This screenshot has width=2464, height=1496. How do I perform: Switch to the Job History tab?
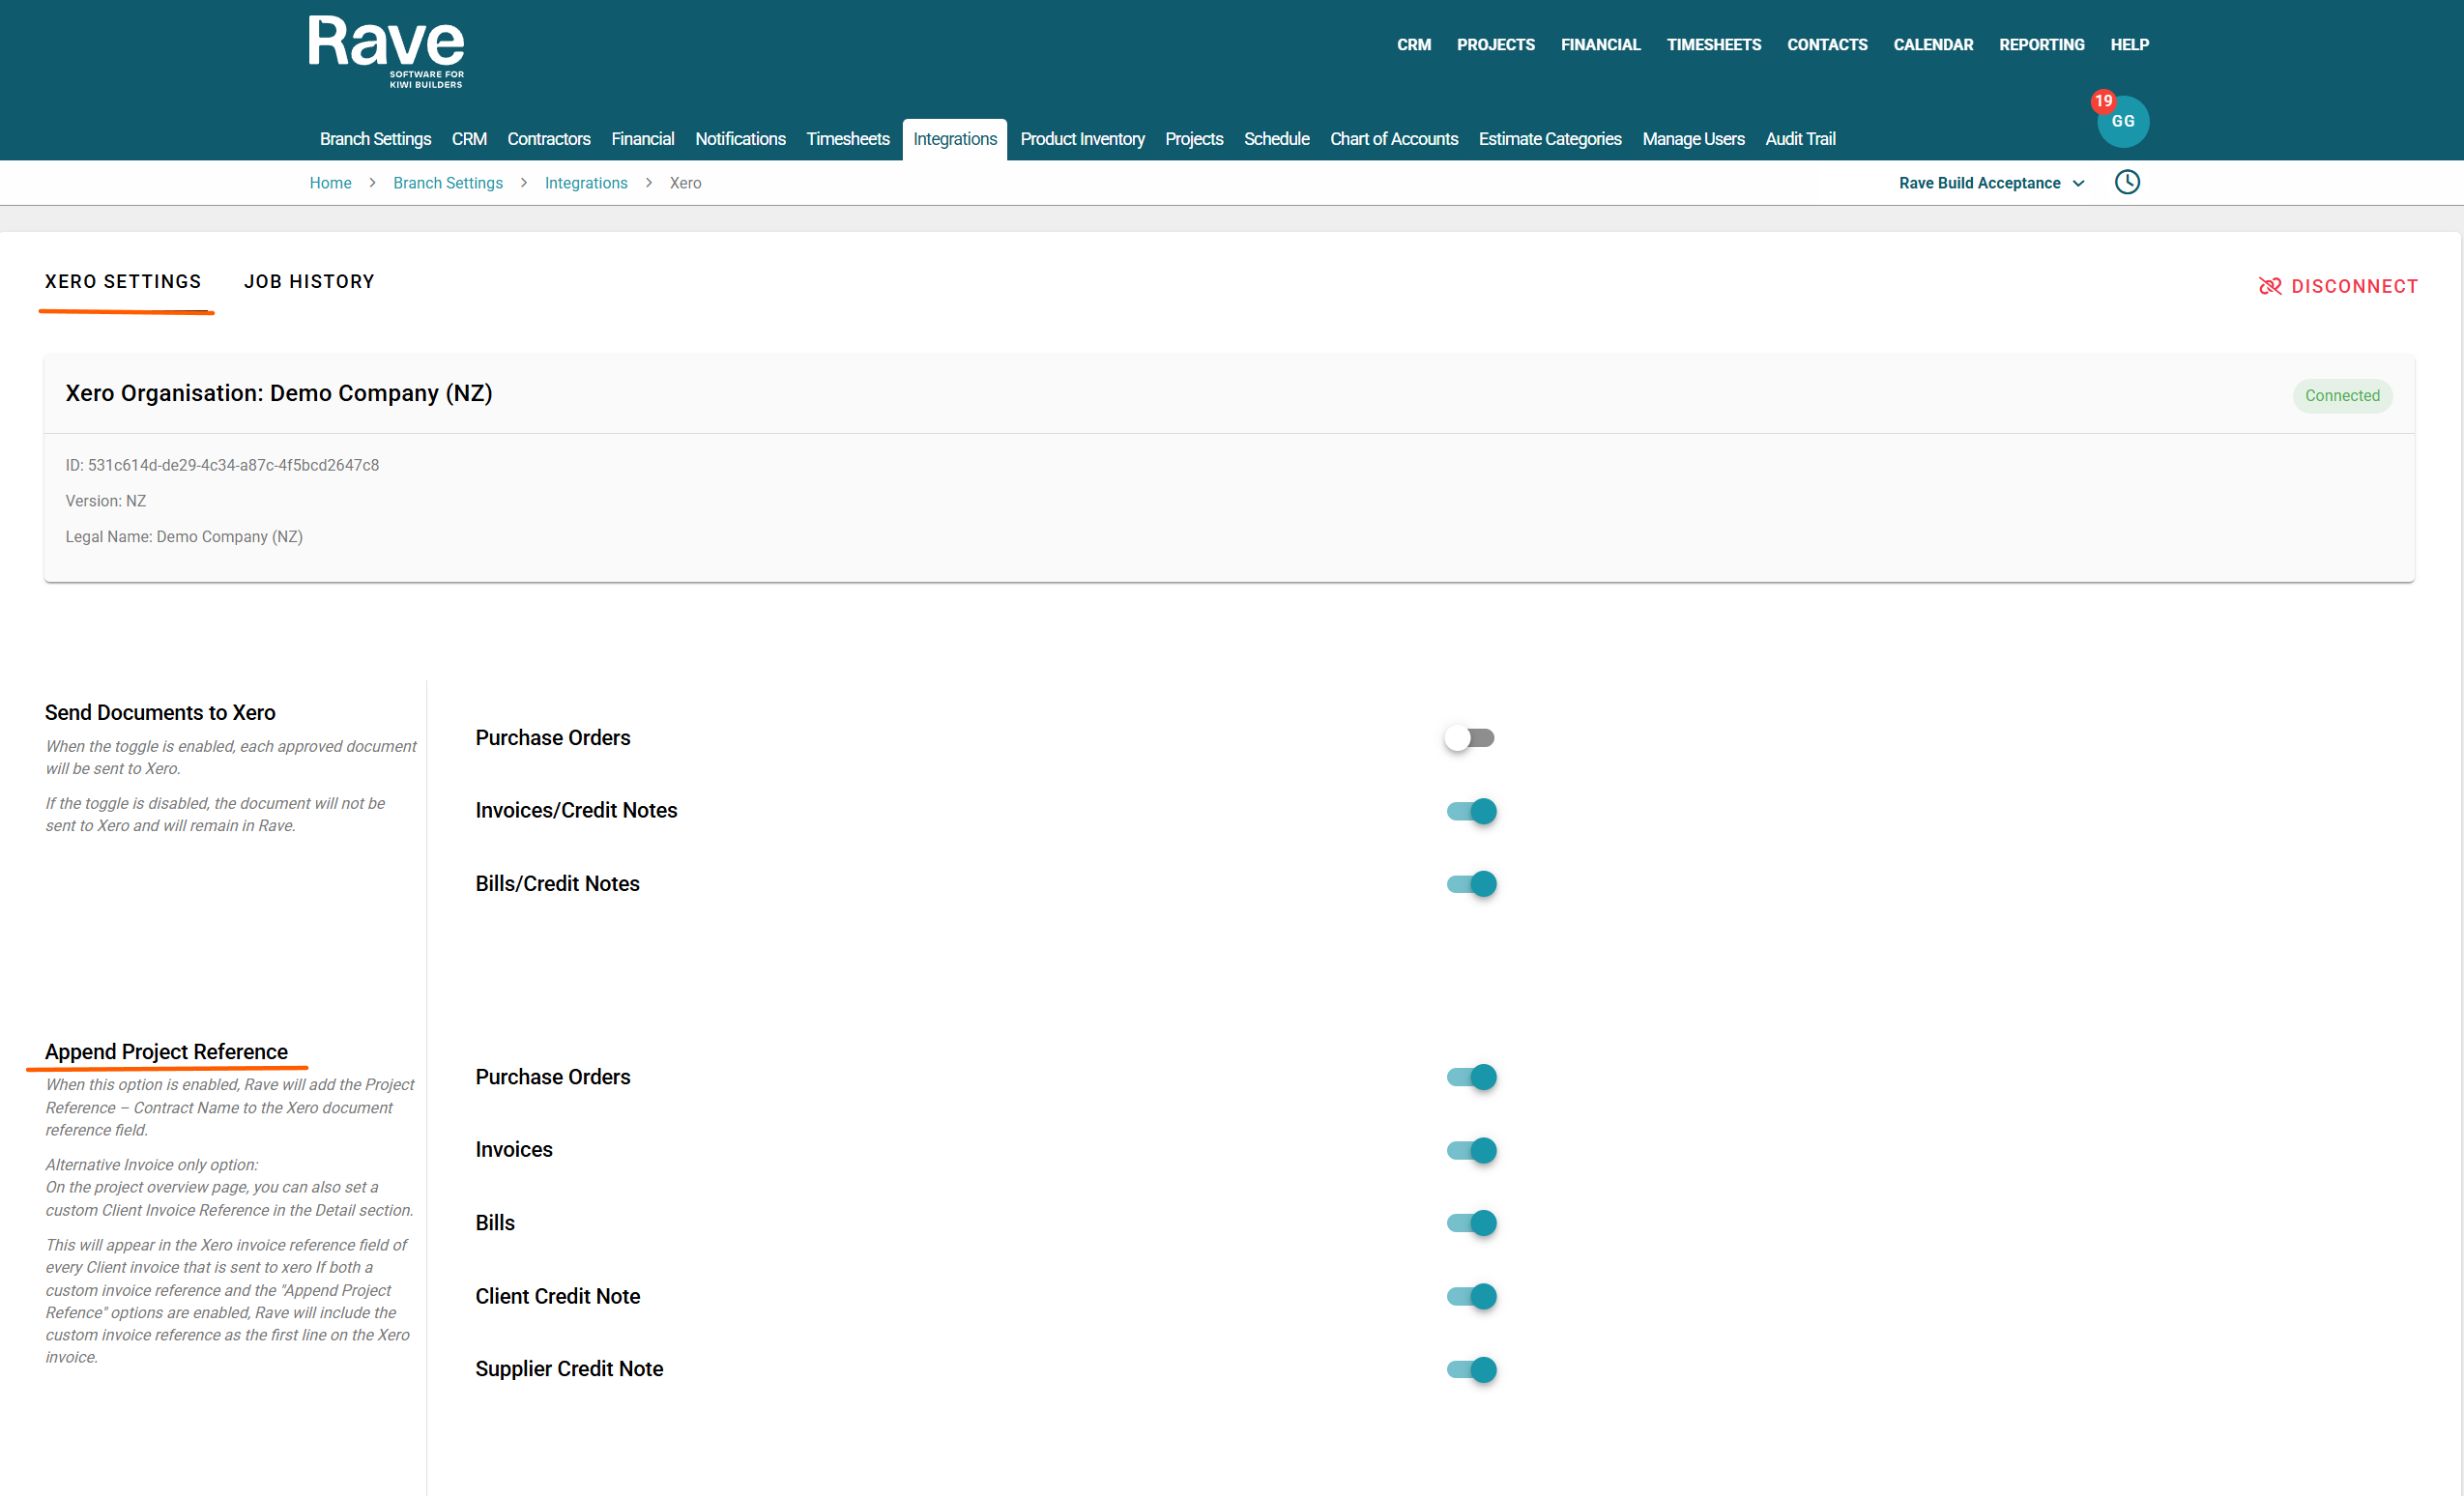click(309, 282)
